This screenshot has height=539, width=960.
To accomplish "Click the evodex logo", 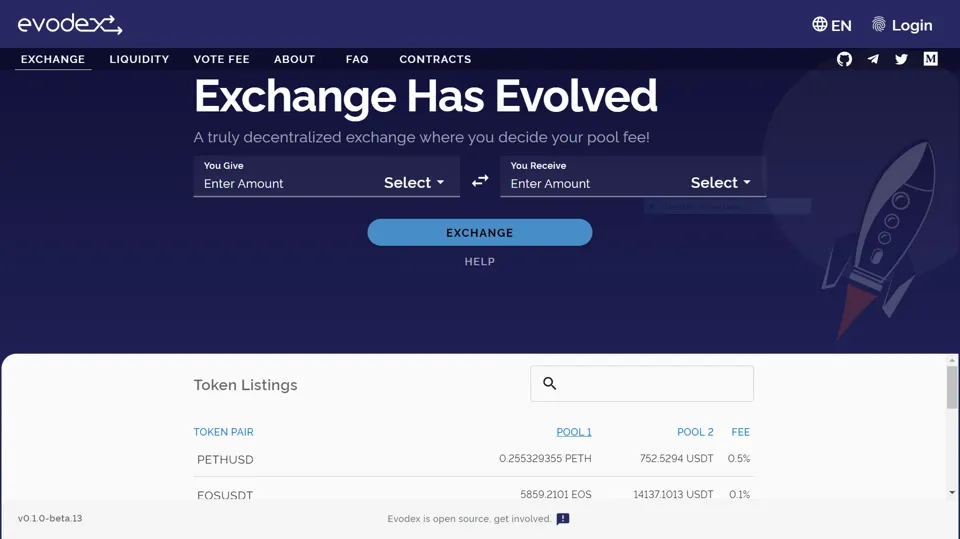I will [70, 24].
